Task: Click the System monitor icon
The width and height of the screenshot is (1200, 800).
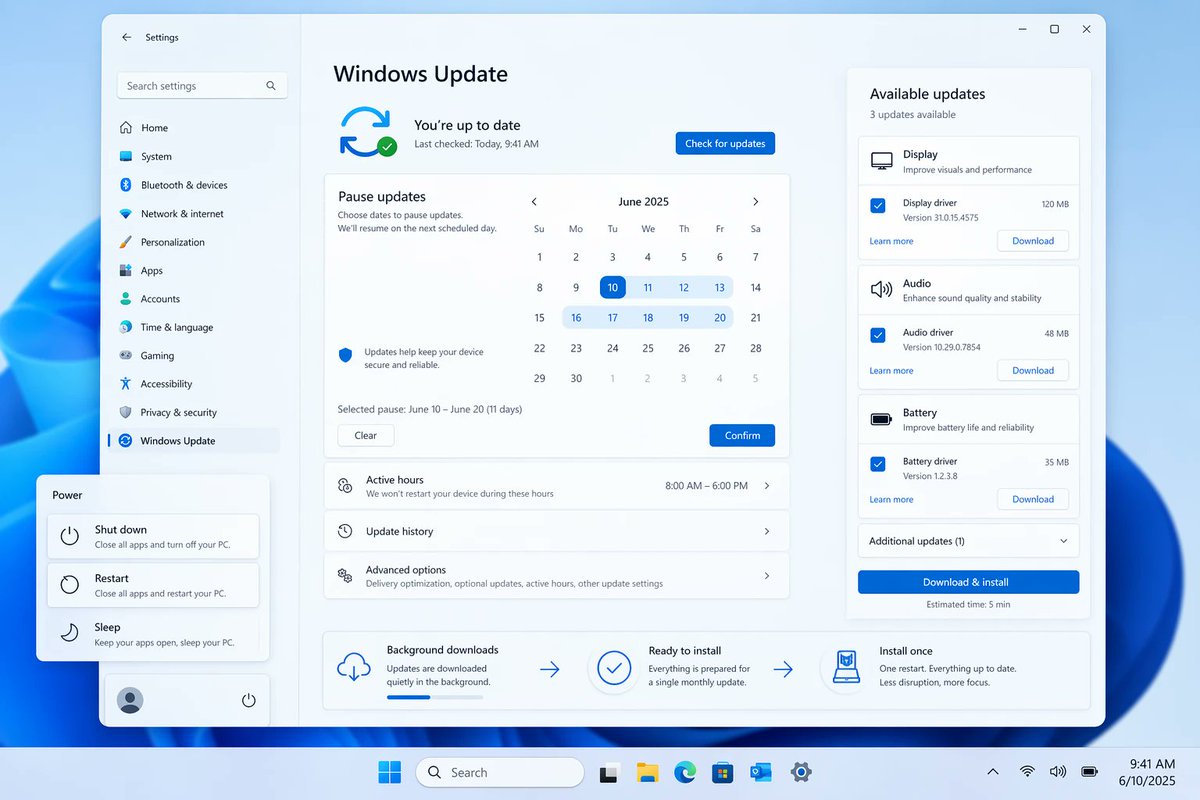Action: click(126, 156)
